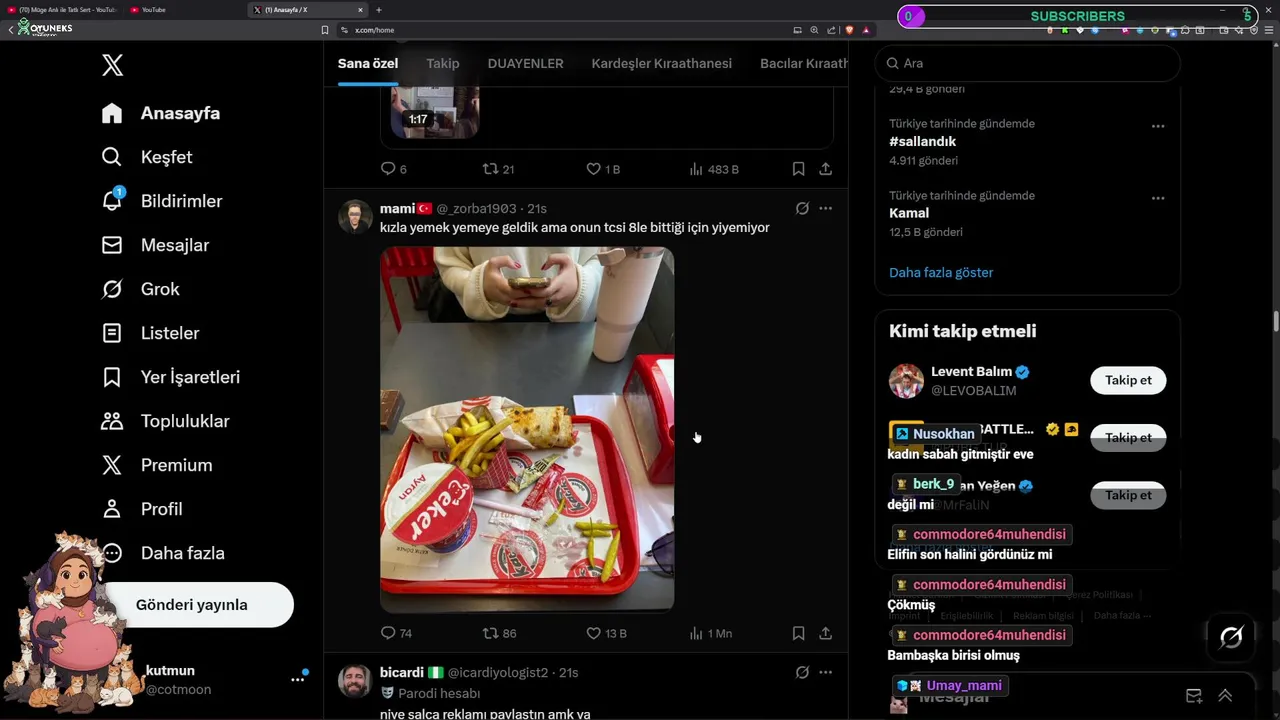The image size is (1280, 720).
Task: Open more options on mami's post
Action: [x=826, y=209]
